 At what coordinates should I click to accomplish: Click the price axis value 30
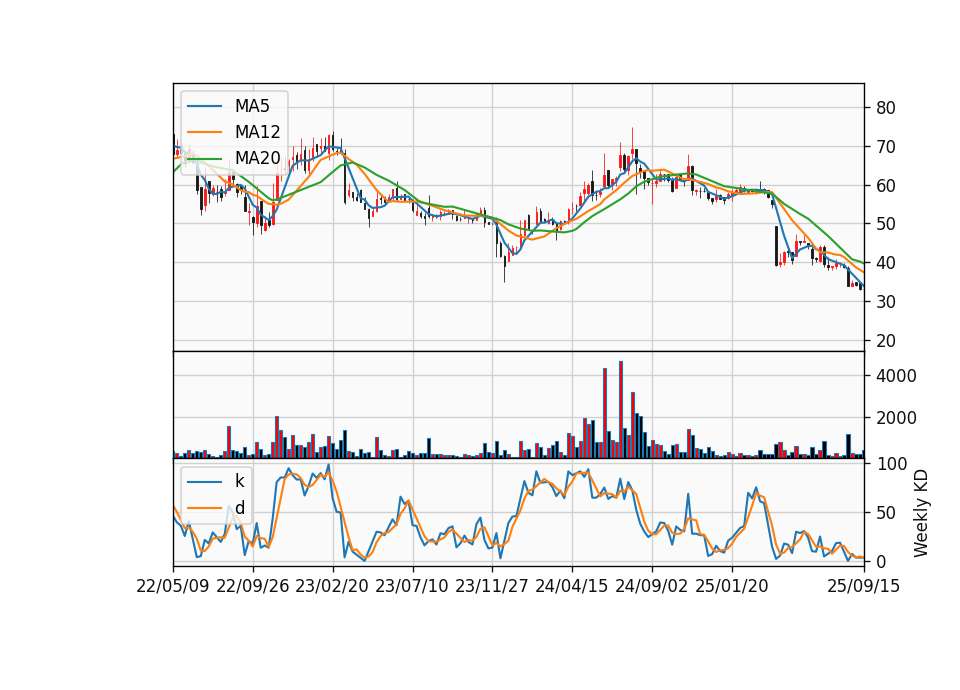(x=885, y=302)
